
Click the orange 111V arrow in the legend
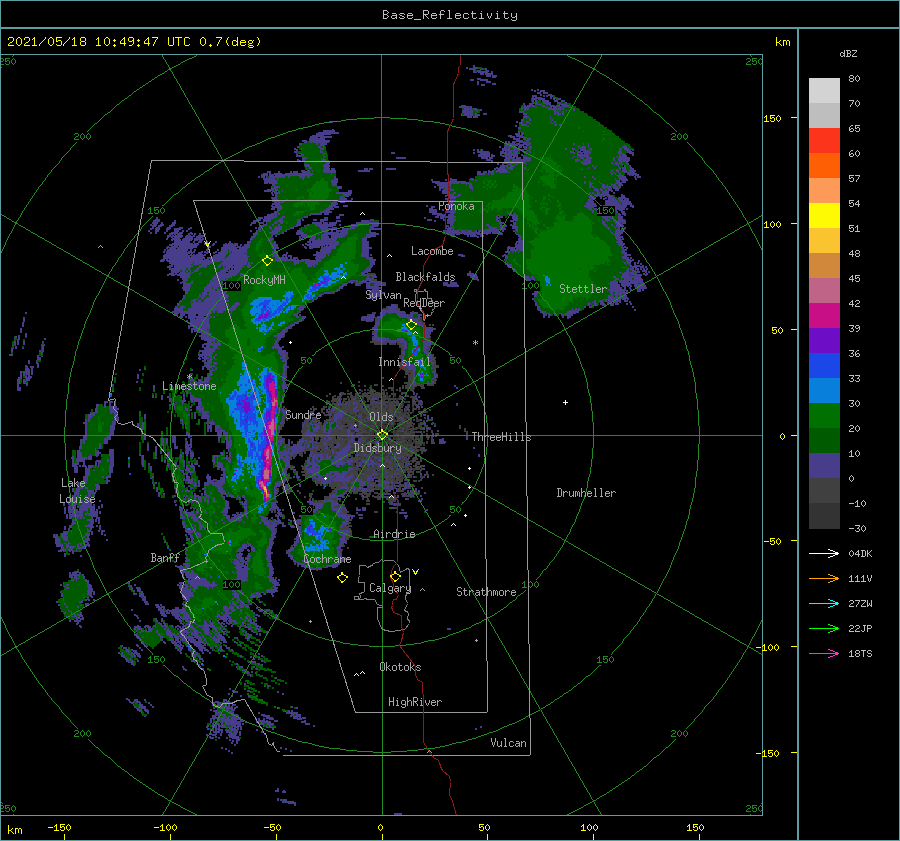tap(824, 579)
